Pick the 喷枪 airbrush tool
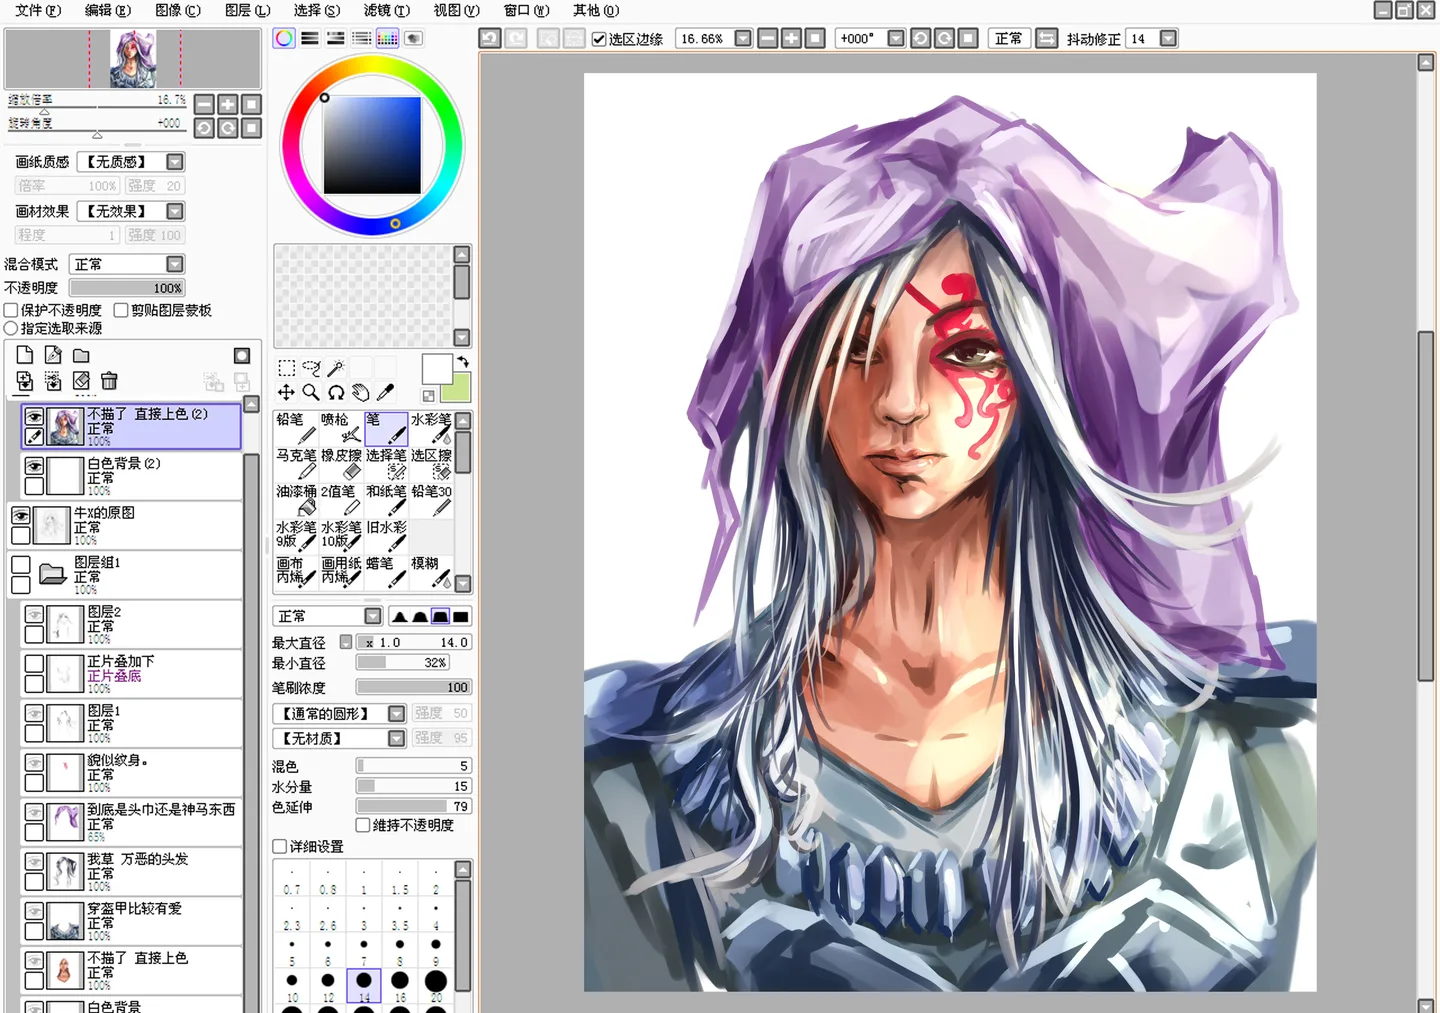Image resolution: width=1440 pixels, height=1013 pixels. click(x=341, y=428)
